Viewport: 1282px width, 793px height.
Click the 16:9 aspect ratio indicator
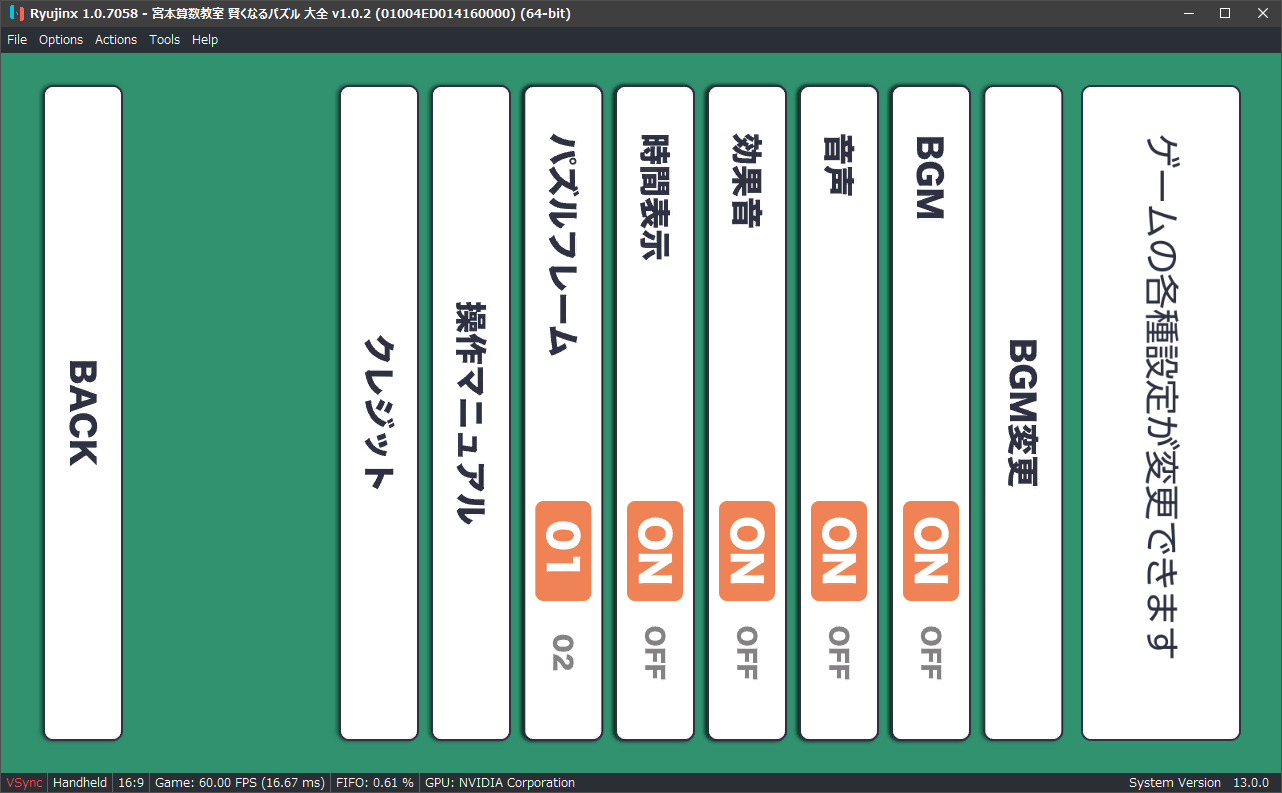click(x=131, y=783)
